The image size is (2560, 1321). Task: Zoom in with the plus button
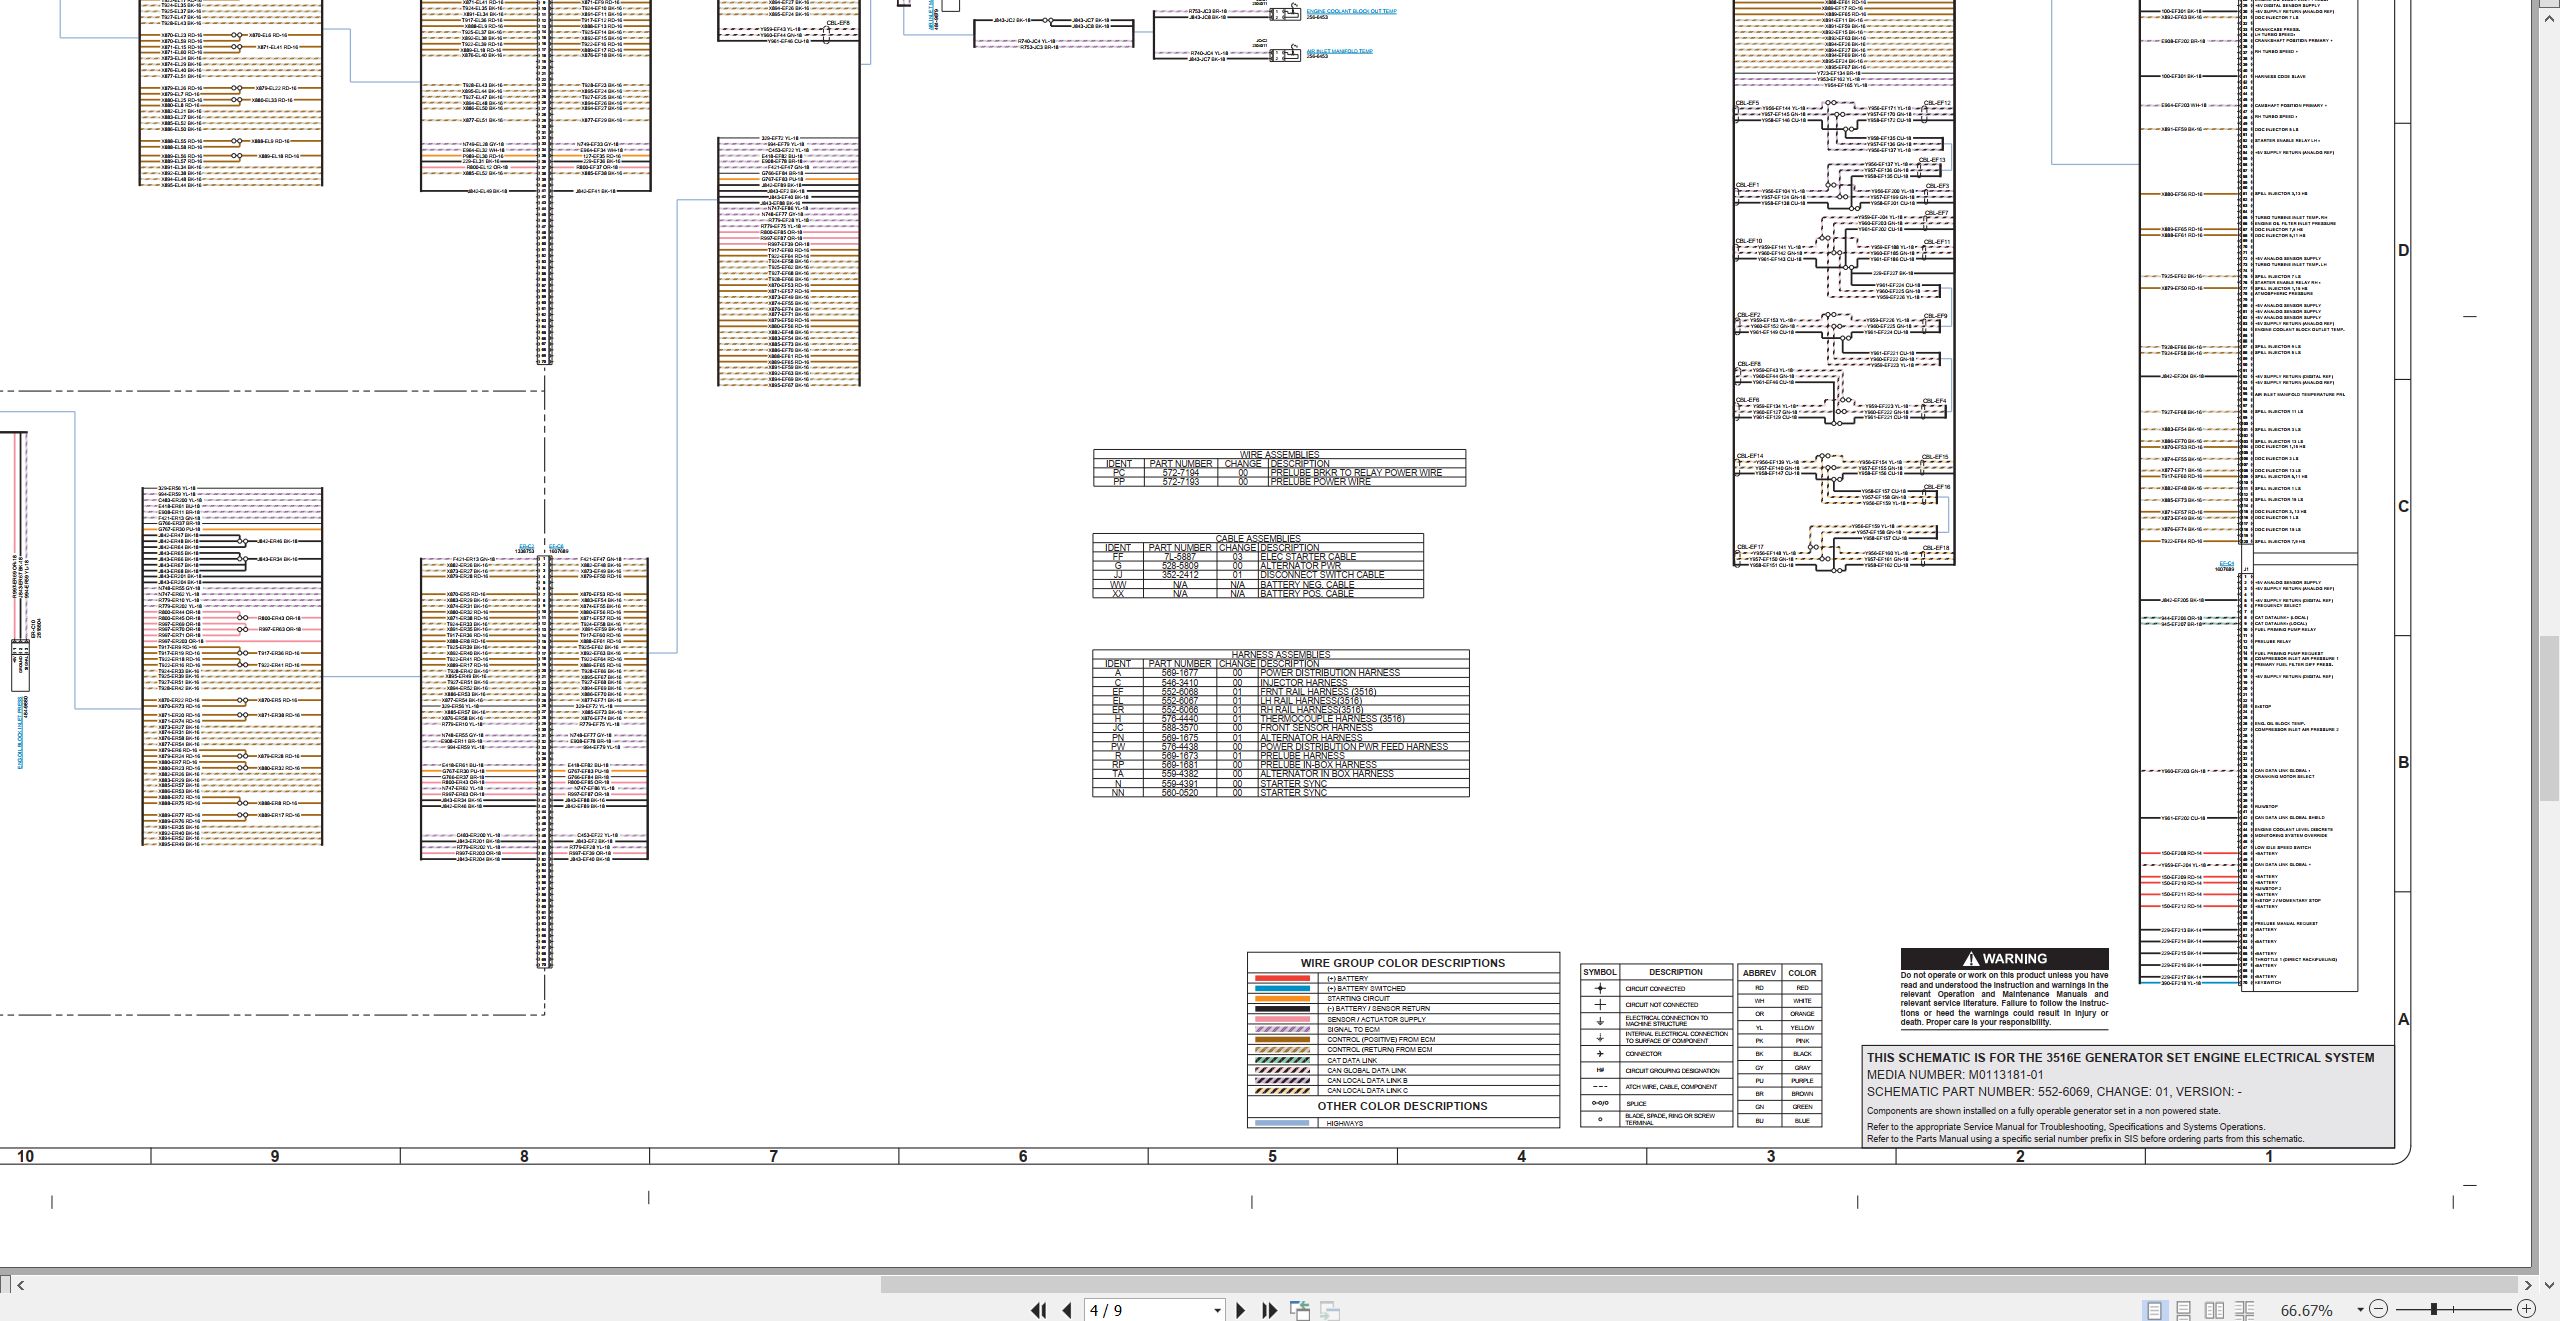point(2526,1309)
